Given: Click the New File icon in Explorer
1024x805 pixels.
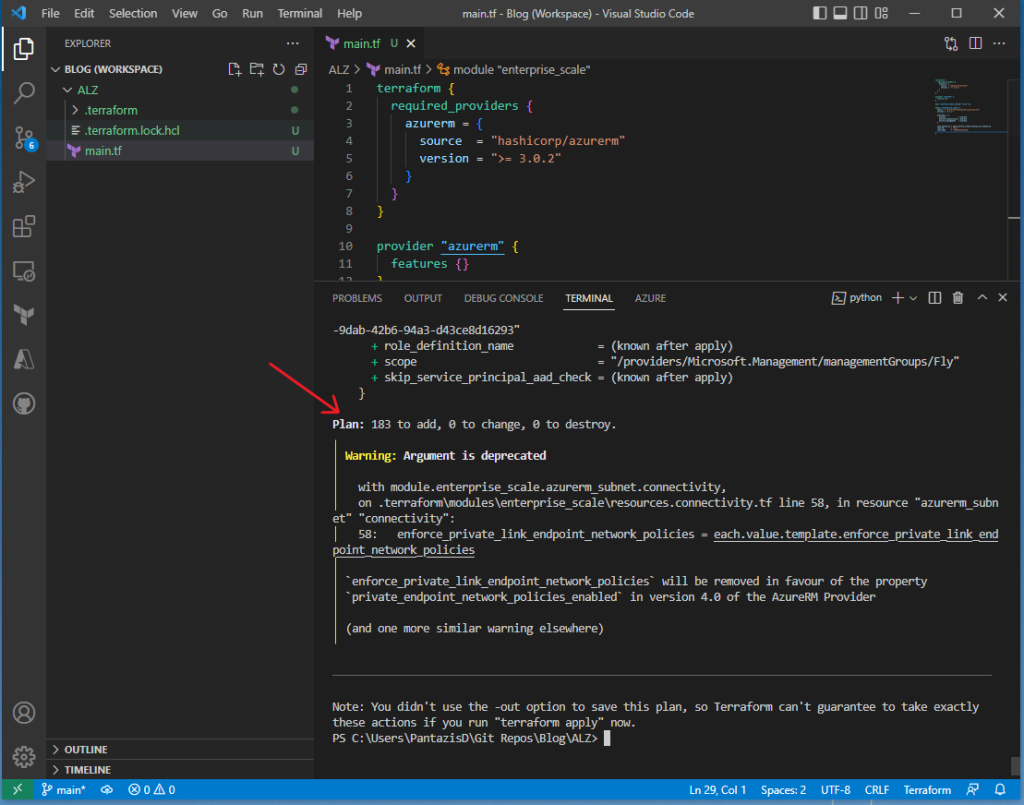Looking at the screenshot, I should coord(234,70).
